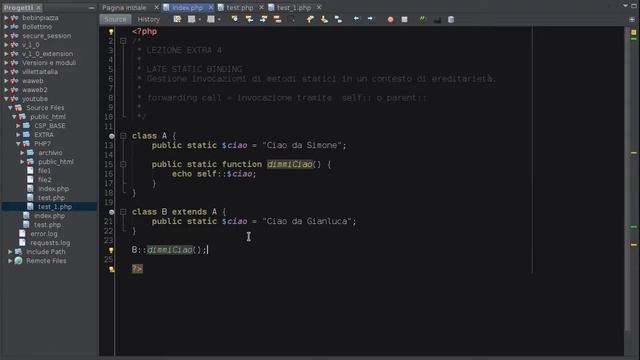Open dropdown arrow after second toolbar square icon
The height and width of the screenshot is (360, 640).
(x=219, y=20)
